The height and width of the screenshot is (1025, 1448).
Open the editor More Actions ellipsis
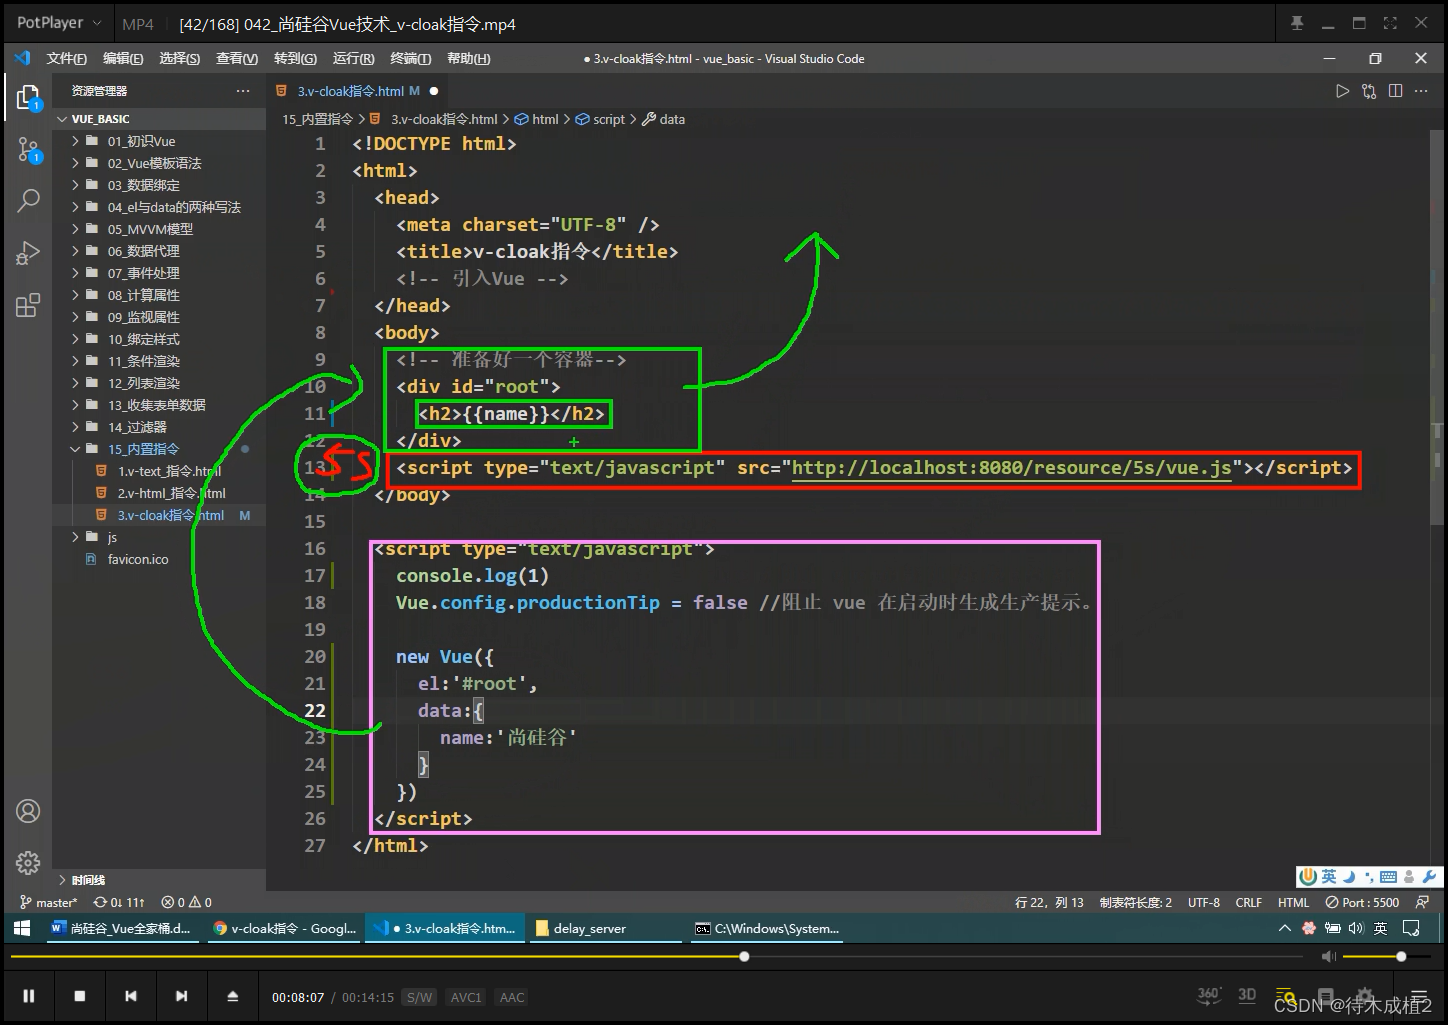coord(1422,91)
